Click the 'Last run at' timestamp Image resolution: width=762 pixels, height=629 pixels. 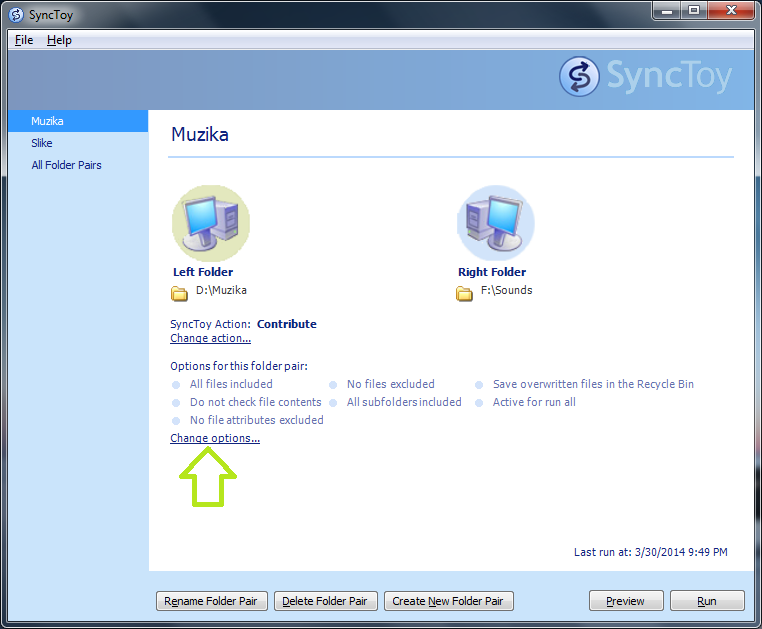651,552
